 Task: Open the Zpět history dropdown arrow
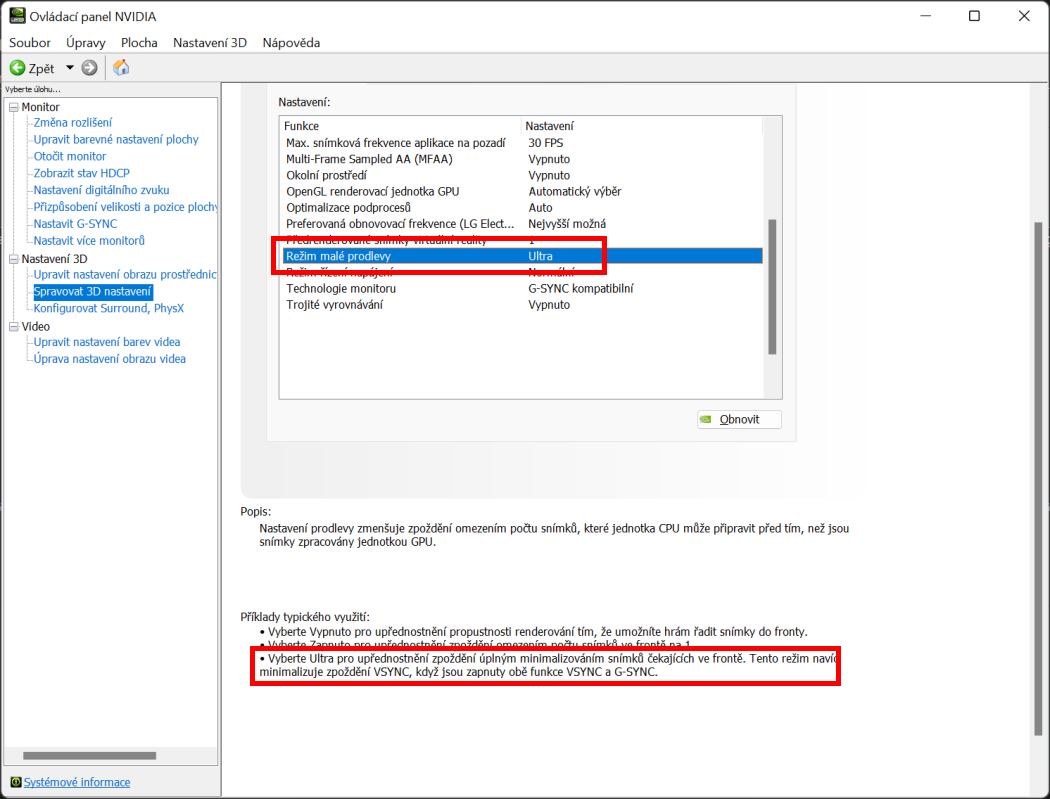(x=70, y=68)
